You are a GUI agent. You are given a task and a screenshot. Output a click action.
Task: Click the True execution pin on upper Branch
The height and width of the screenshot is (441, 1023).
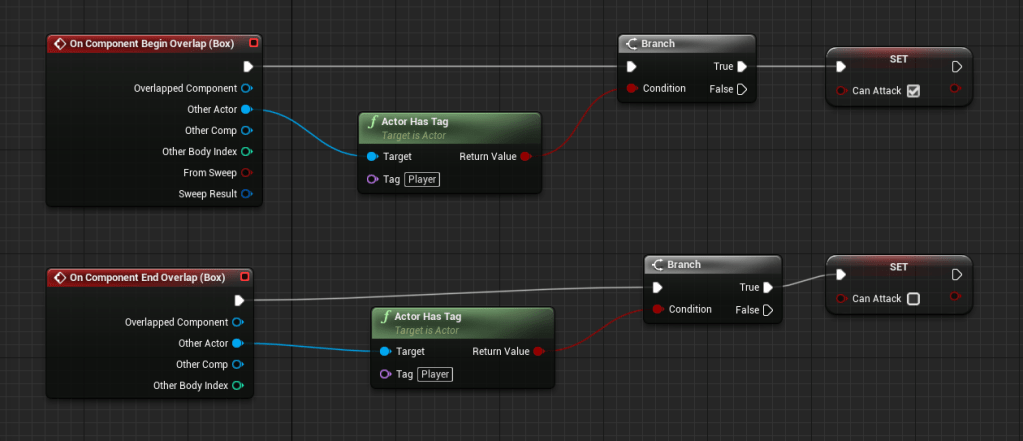(x=742, y=67)
